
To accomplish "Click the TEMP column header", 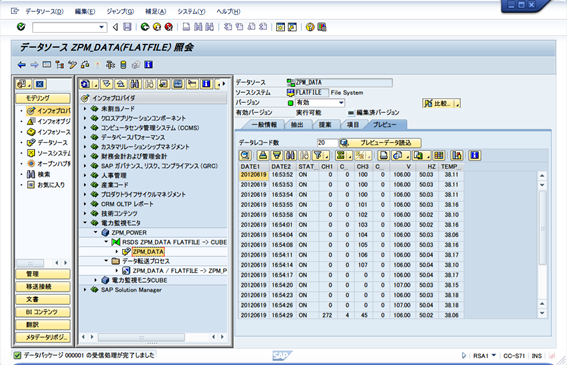I will (x=452, y=166).
